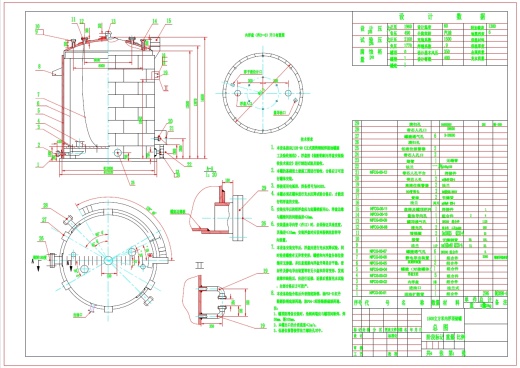Click part callout number 5 left of tank
Image resolution: width=520 pixels, height=368 pixels.
[38, 110]
